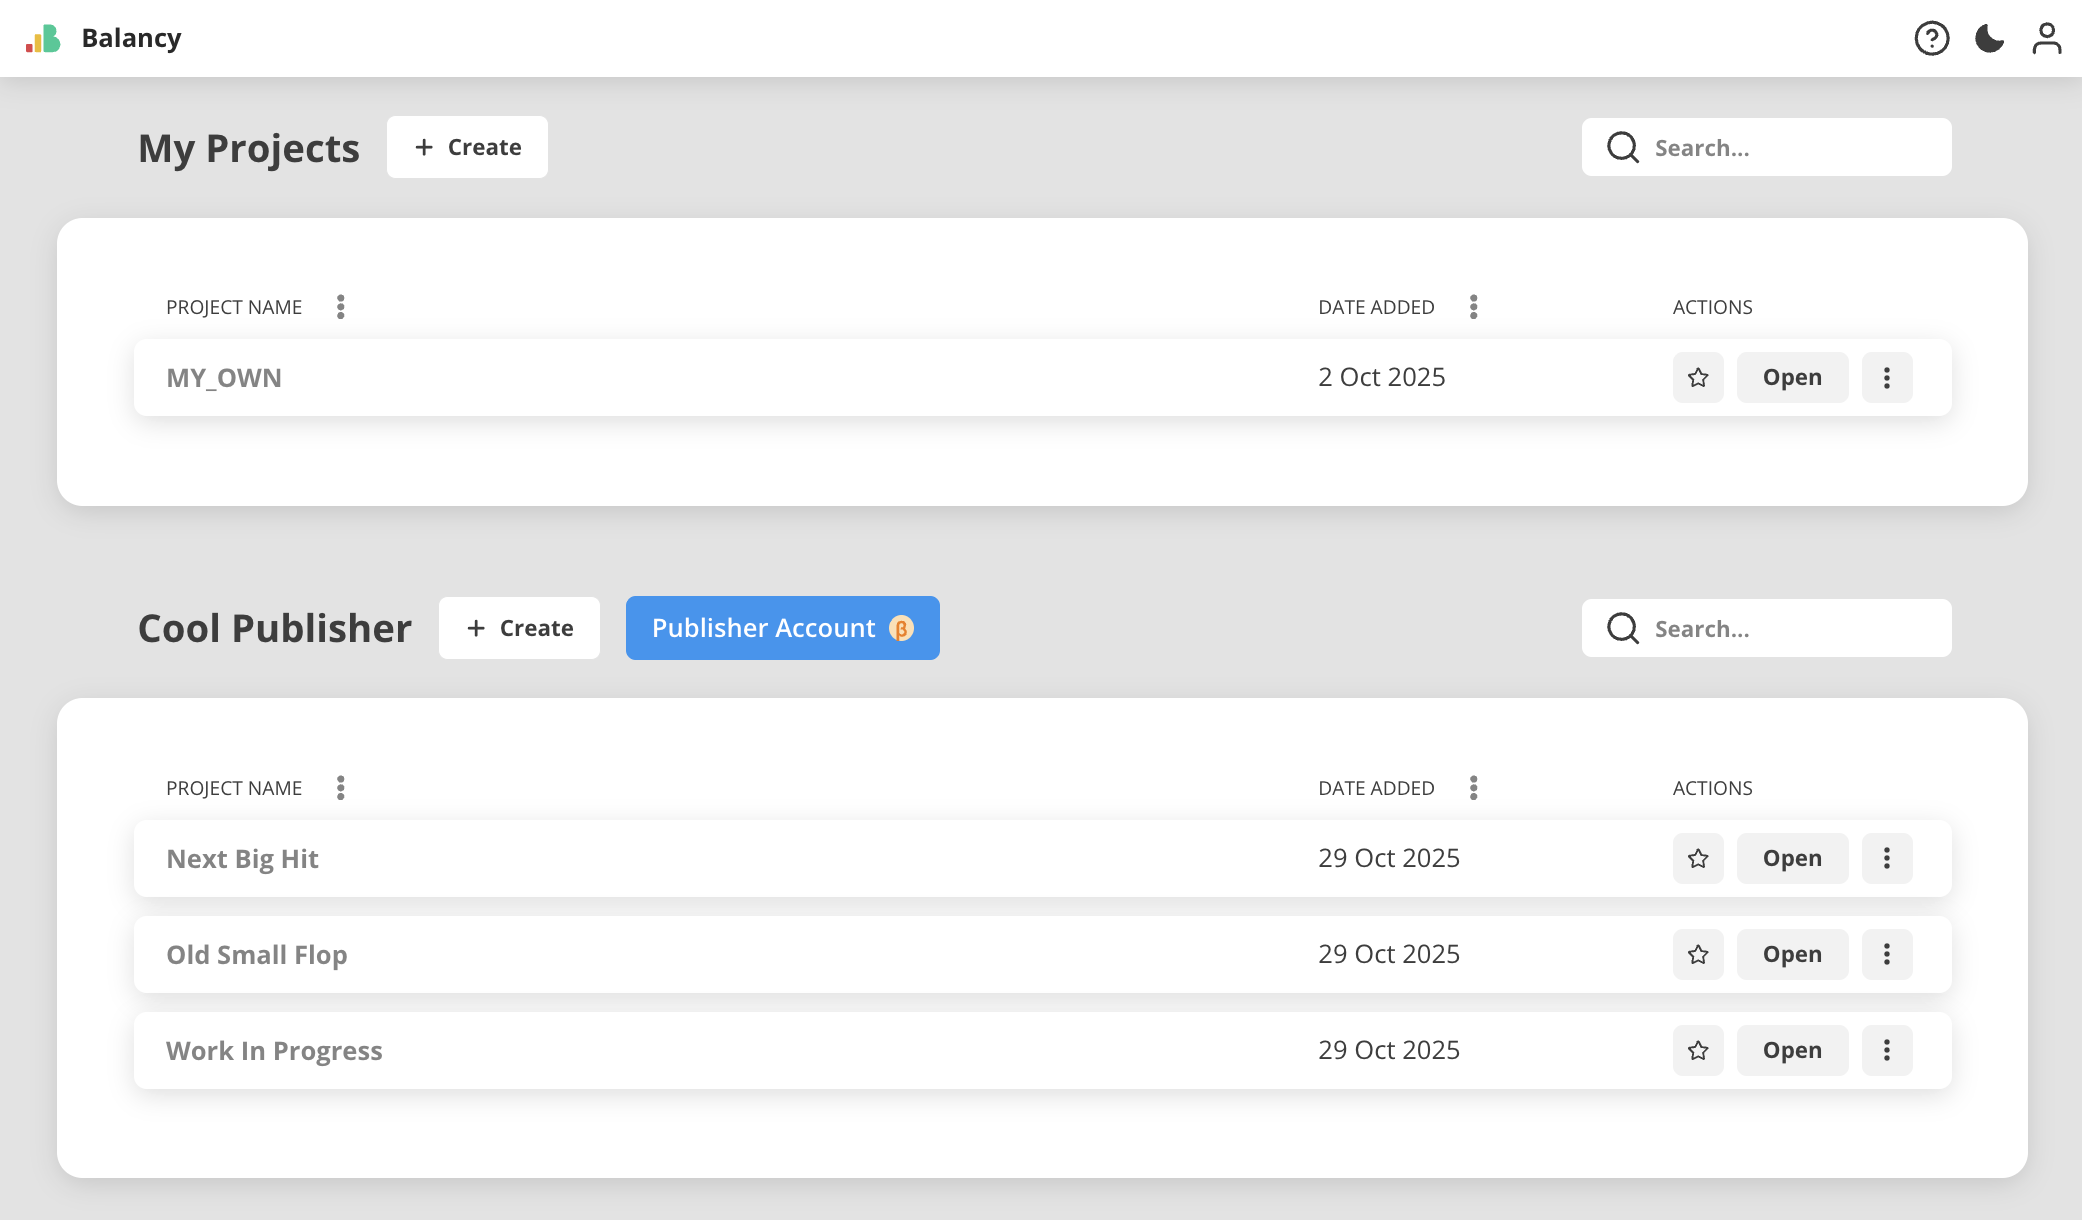The width and height of the screenshot is (2082, 1220).
Task: Toggle dark mode with moon icon
Action: [x=1989, y=39]
